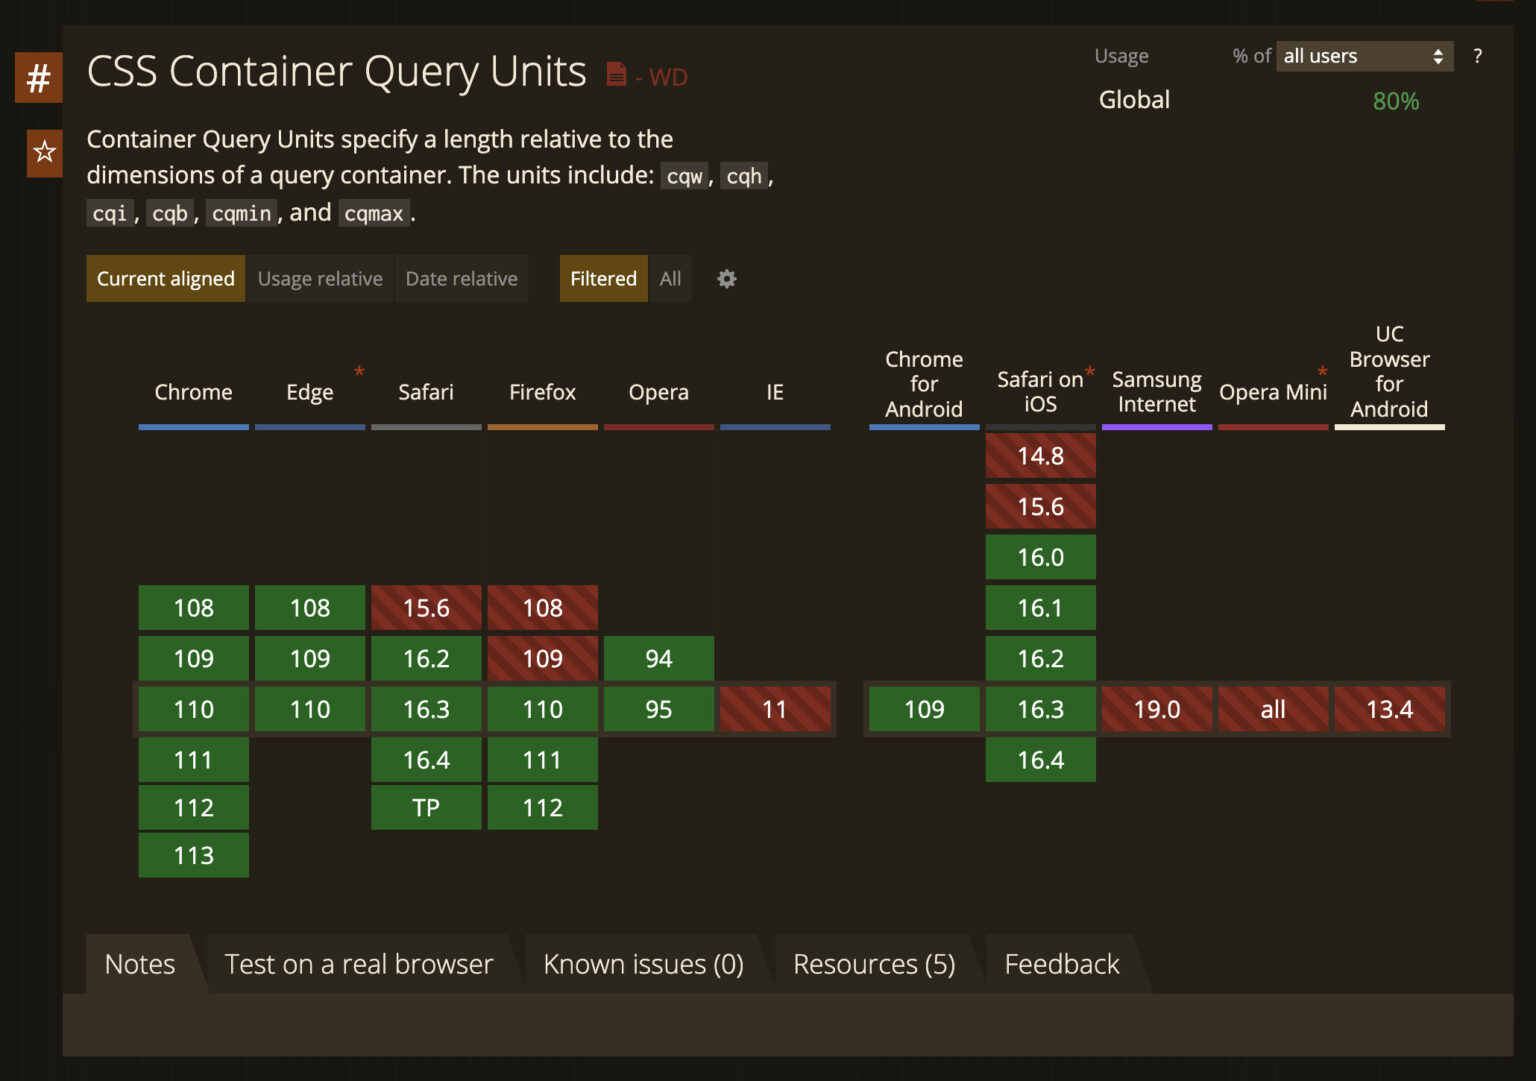Open the settings gear icon

[727, 279]
